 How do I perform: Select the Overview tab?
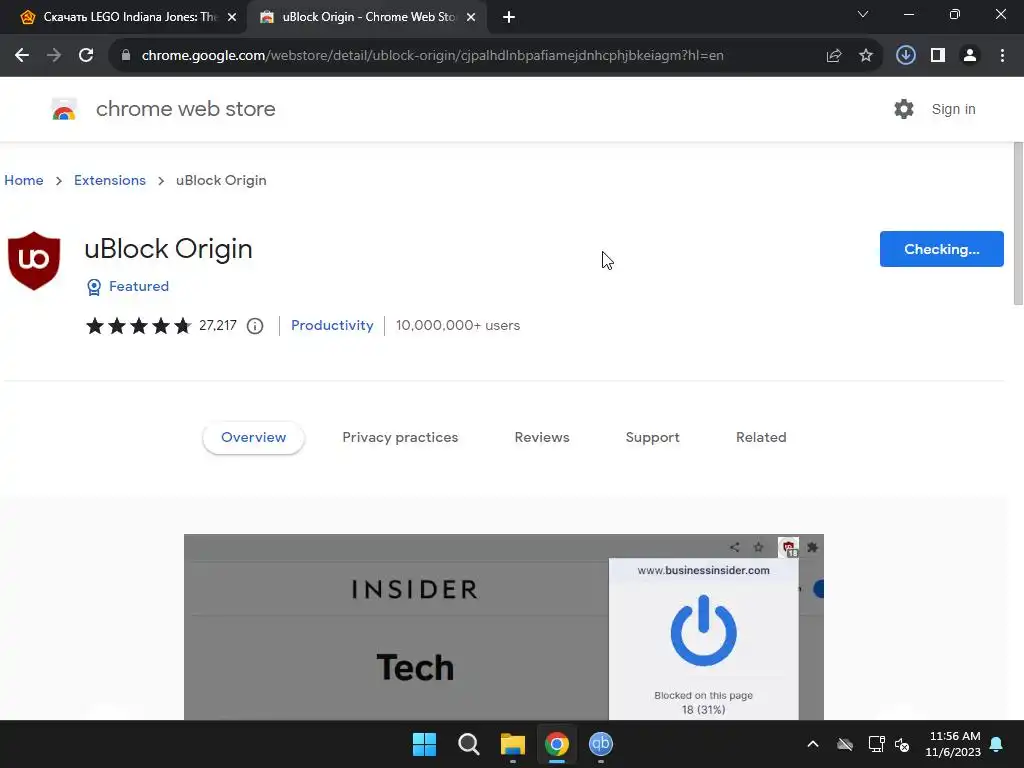coord(253,438)
